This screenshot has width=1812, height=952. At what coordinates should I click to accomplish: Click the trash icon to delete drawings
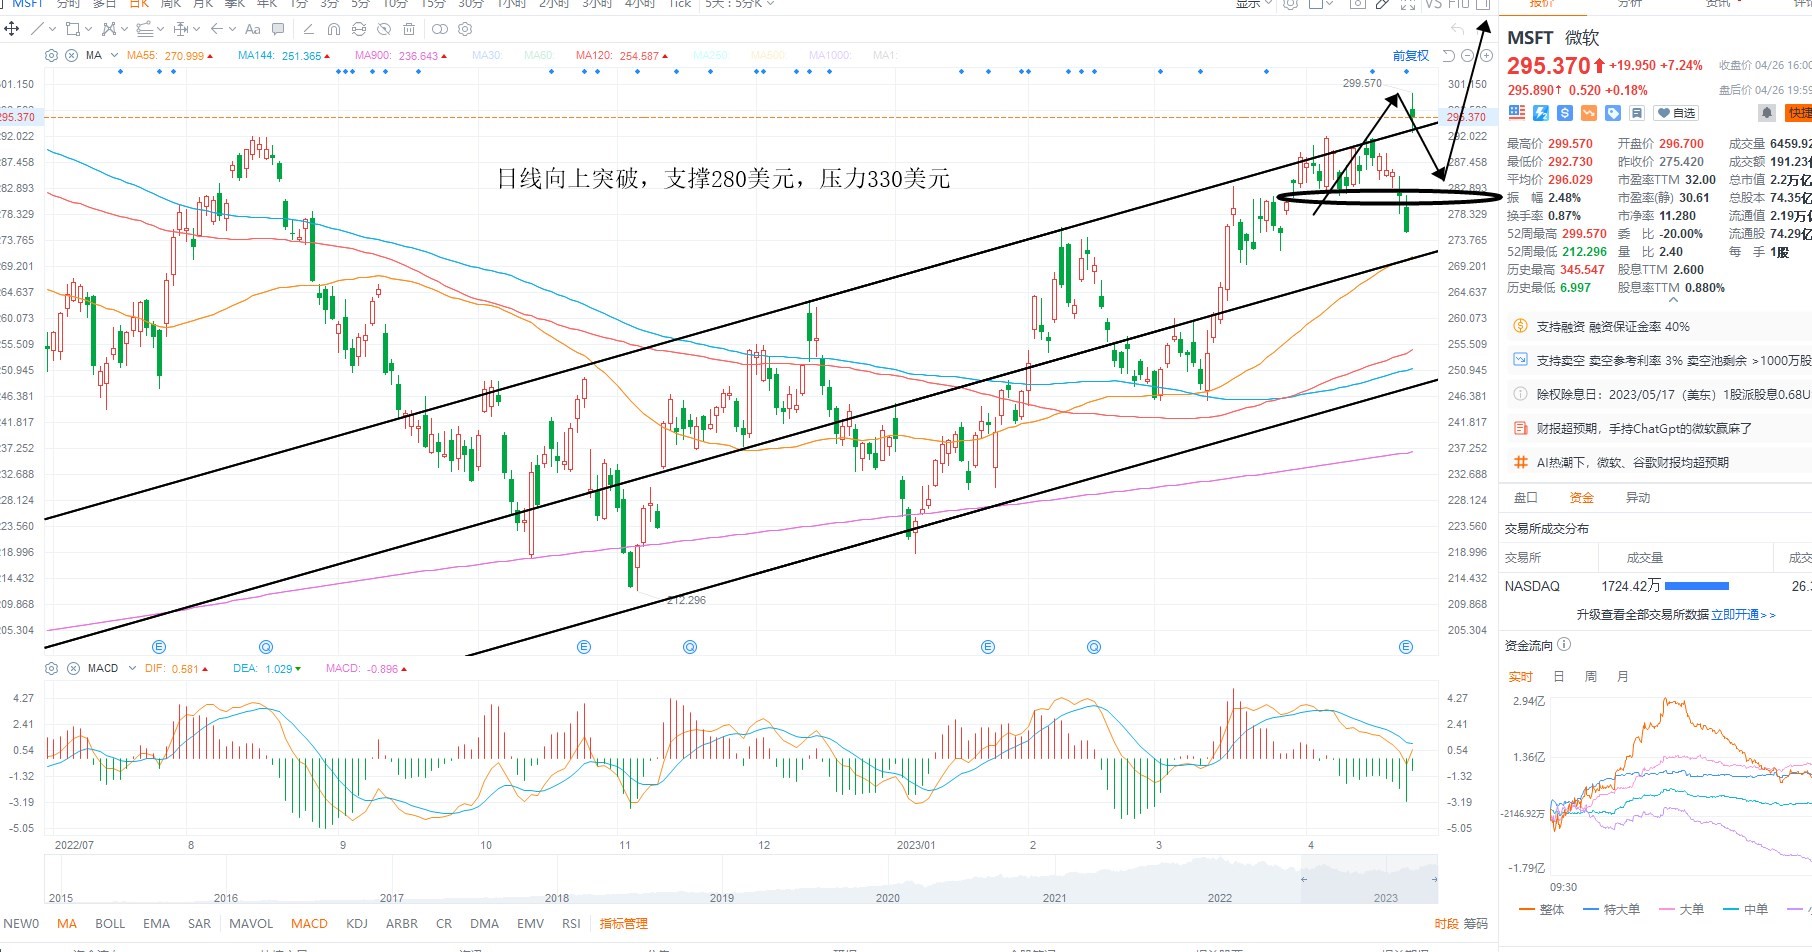(x=409, y=29)
